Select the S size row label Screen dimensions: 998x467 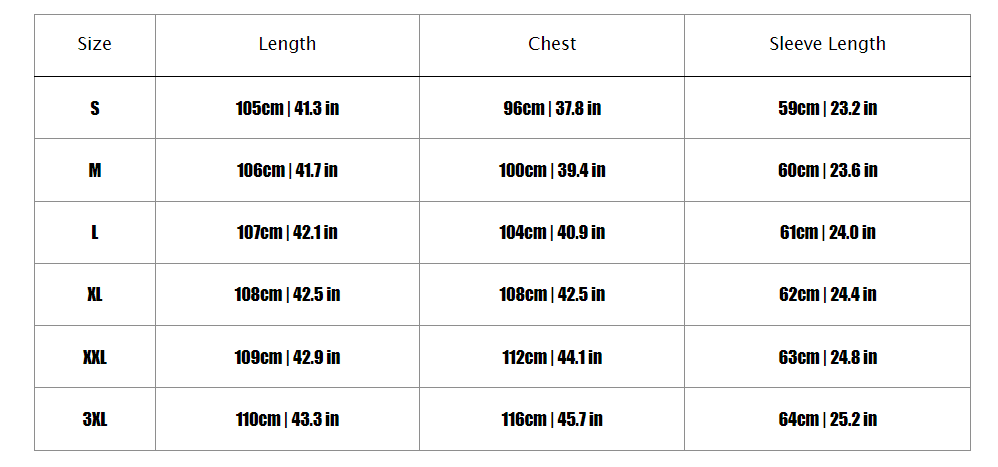click(x=95, y=108)
